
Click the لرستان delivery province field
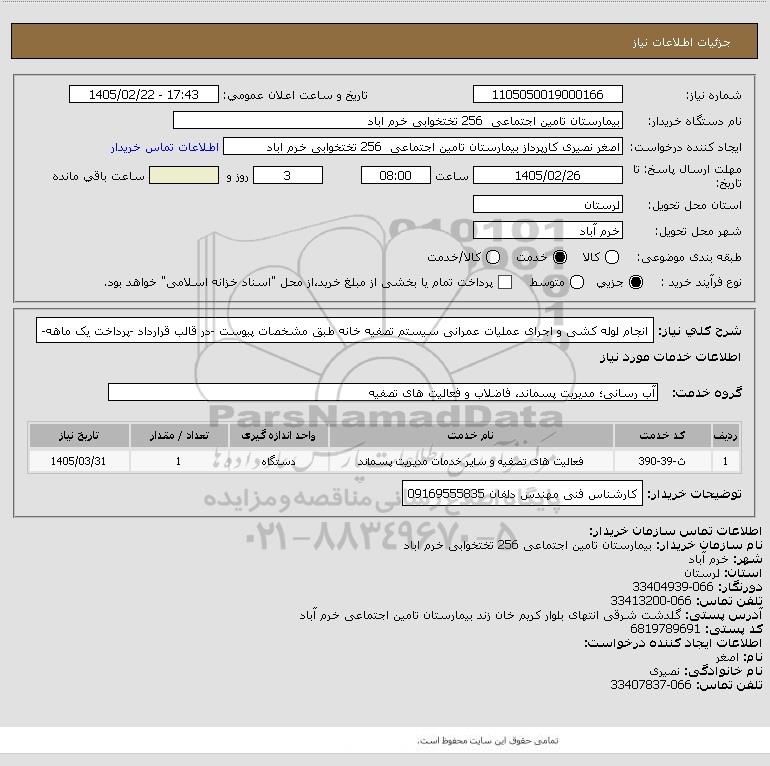pos(548,204)
